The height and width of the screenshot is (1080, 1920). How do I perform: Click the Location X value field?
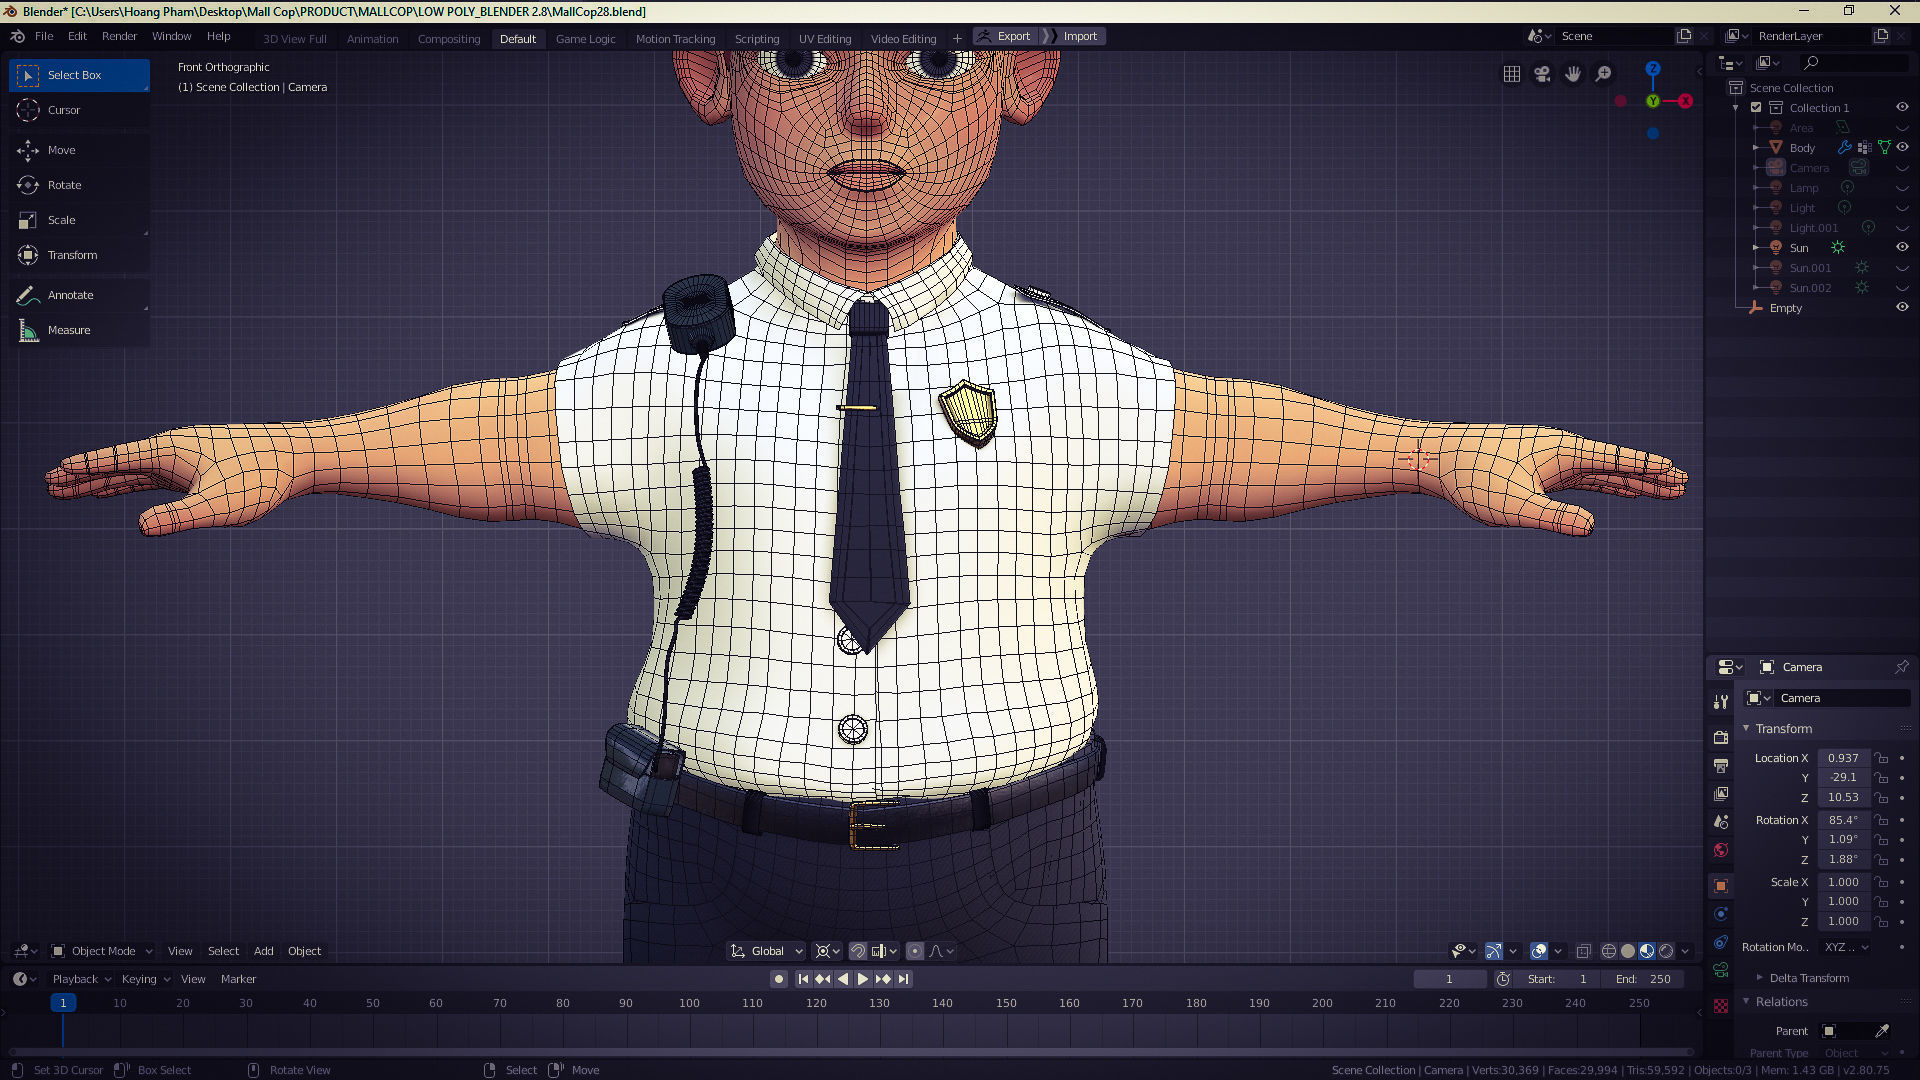pos(1843,758)
